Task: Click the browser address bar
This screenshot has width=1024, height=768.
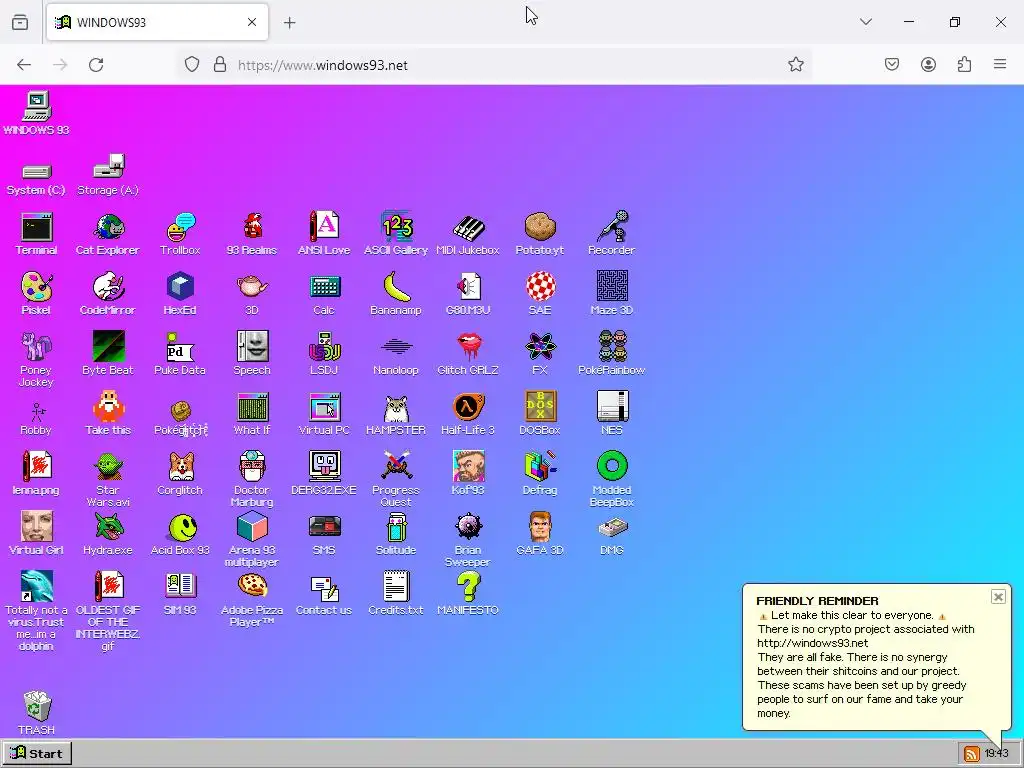Action: (x=494, y=65)
